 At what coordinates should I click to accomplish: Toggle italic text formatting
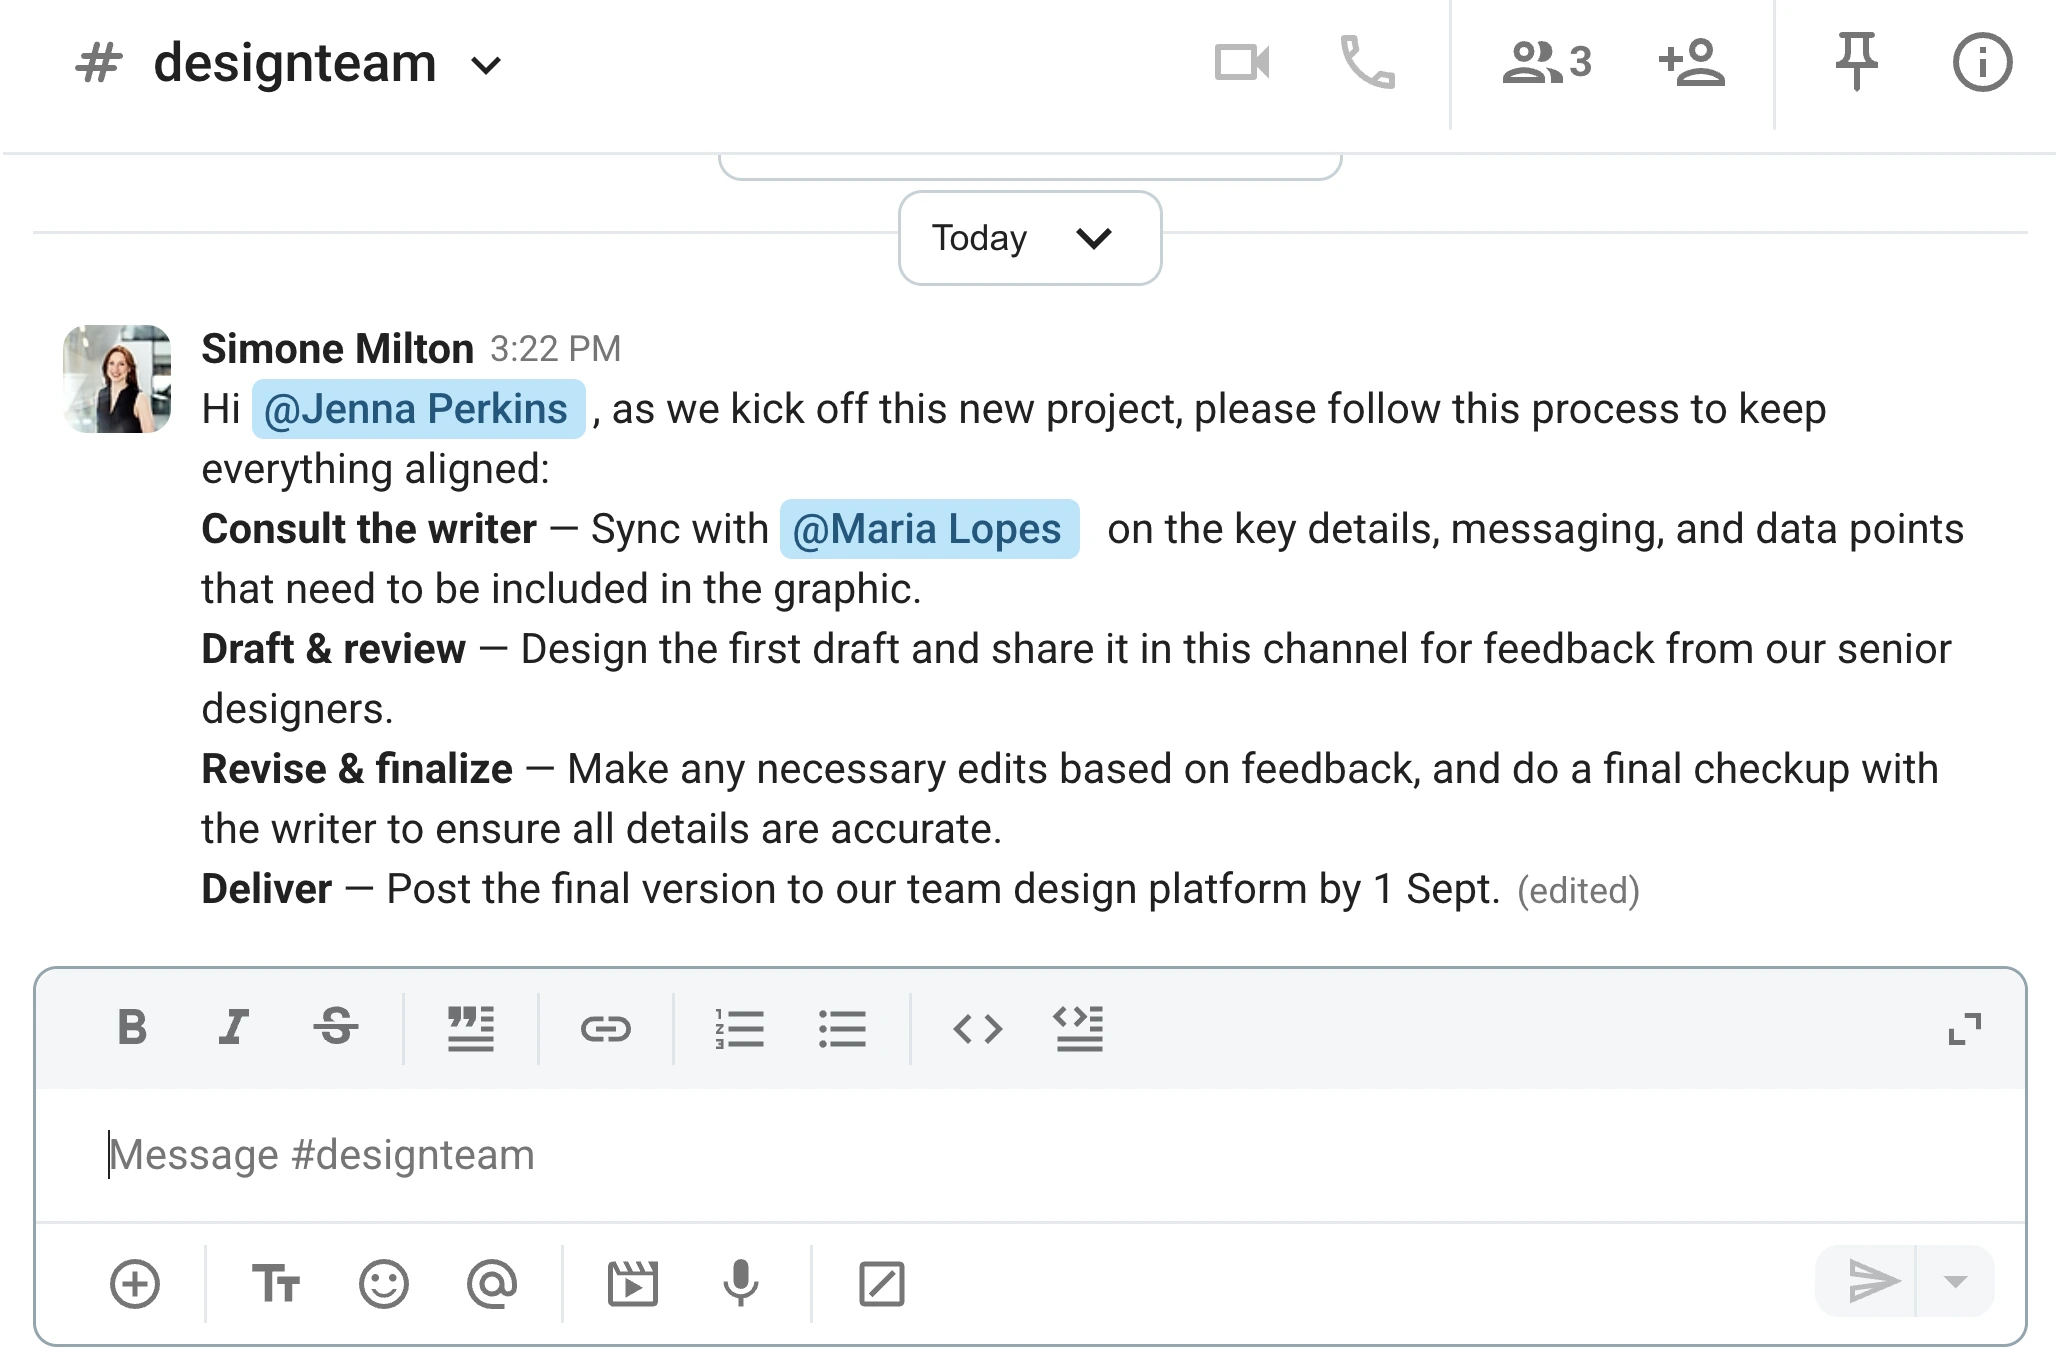click(x=233, y=1027)
